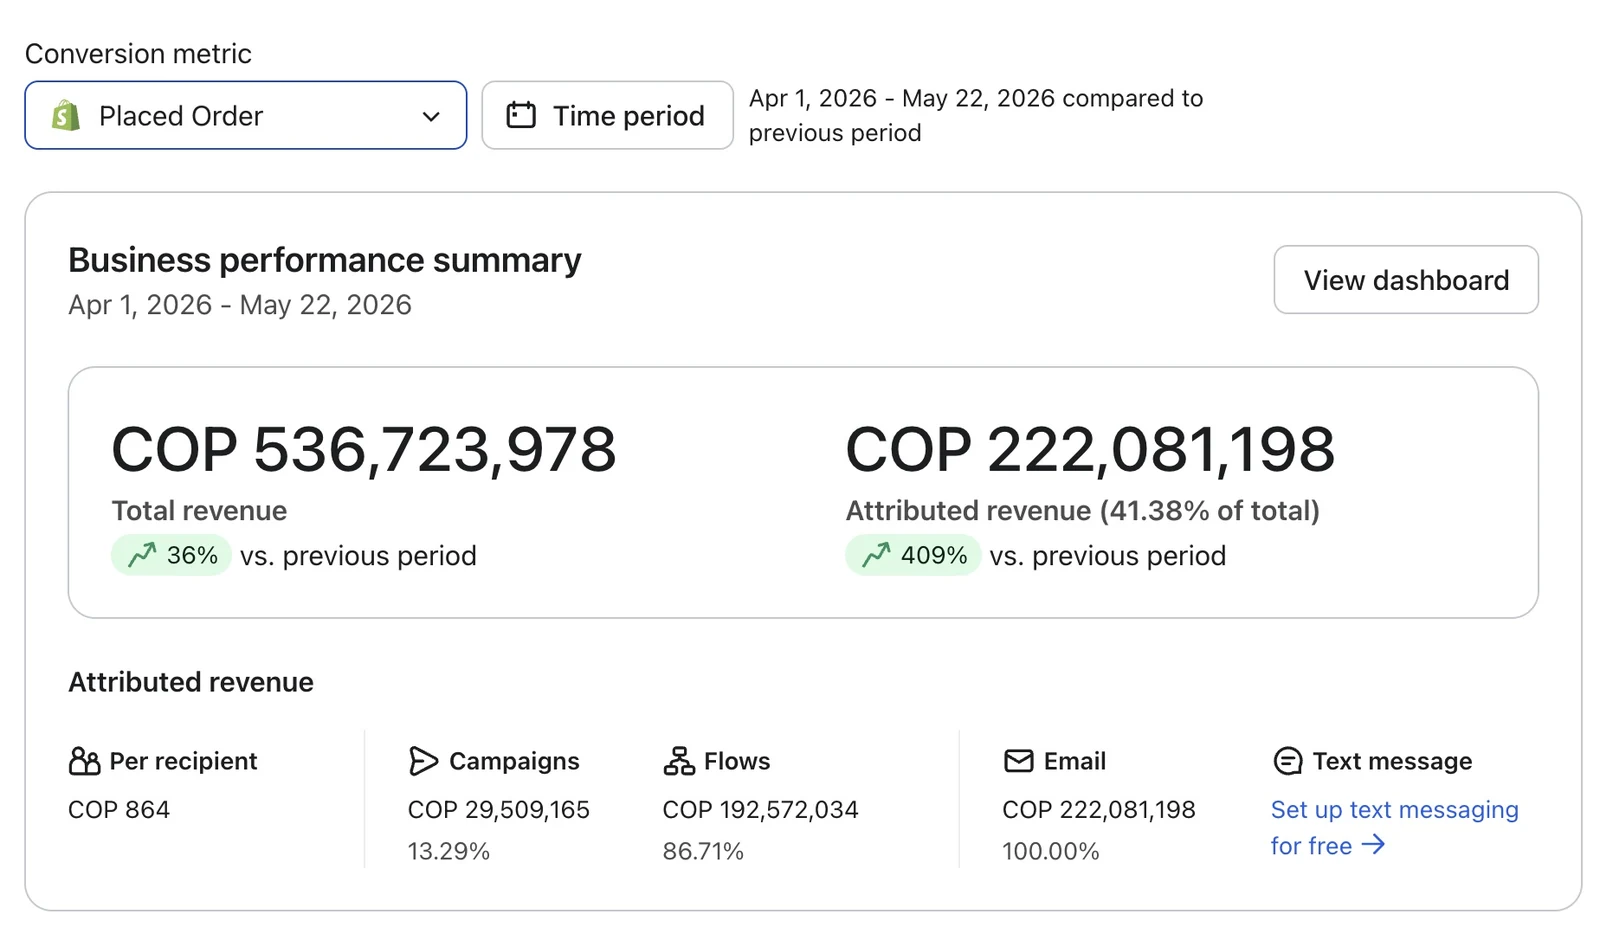Click the COP 222,081,198 headline attributed revenue
The image size is (1600, 940).
[1090, 449]
